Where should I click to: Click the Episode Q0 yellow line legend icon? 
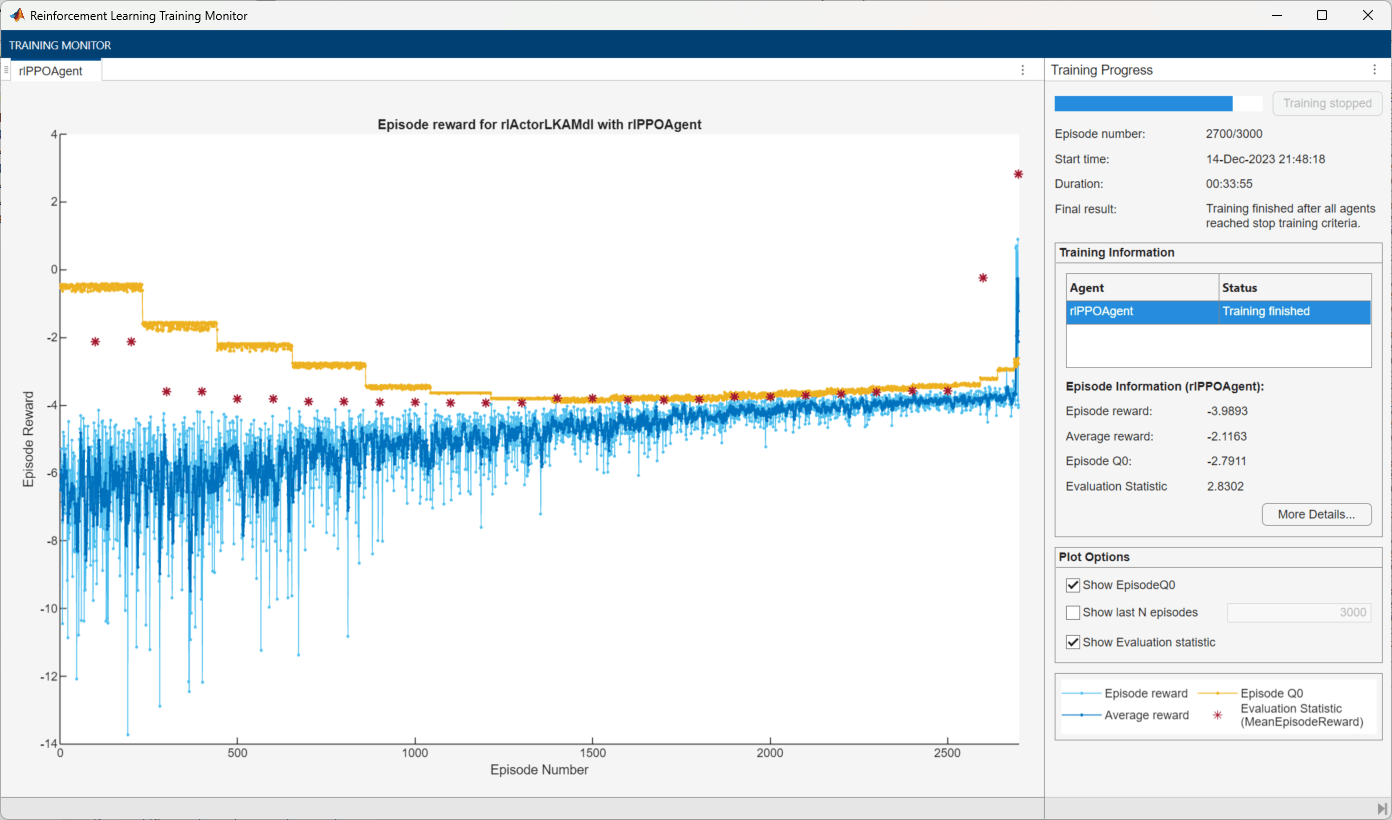(1217, 693)
